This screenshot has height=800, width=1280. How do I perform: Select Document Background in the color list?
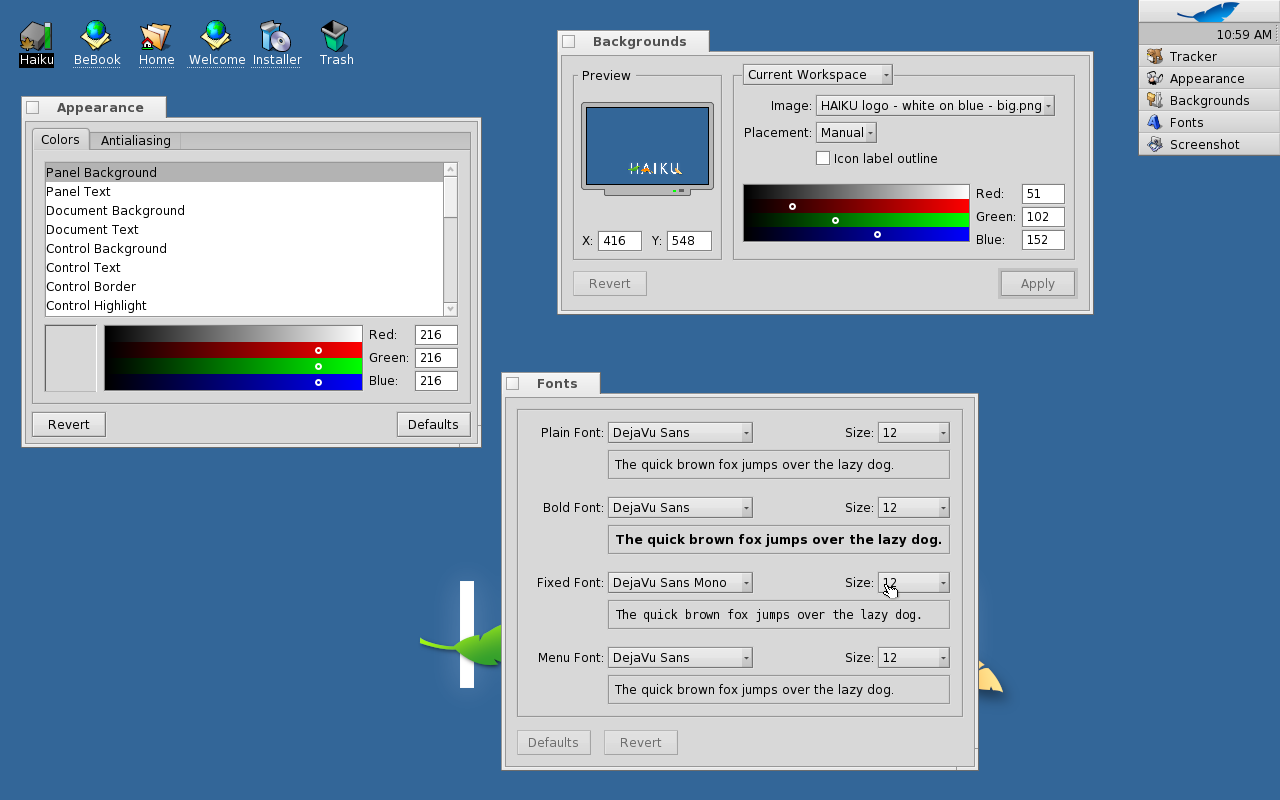click(115, 211)
